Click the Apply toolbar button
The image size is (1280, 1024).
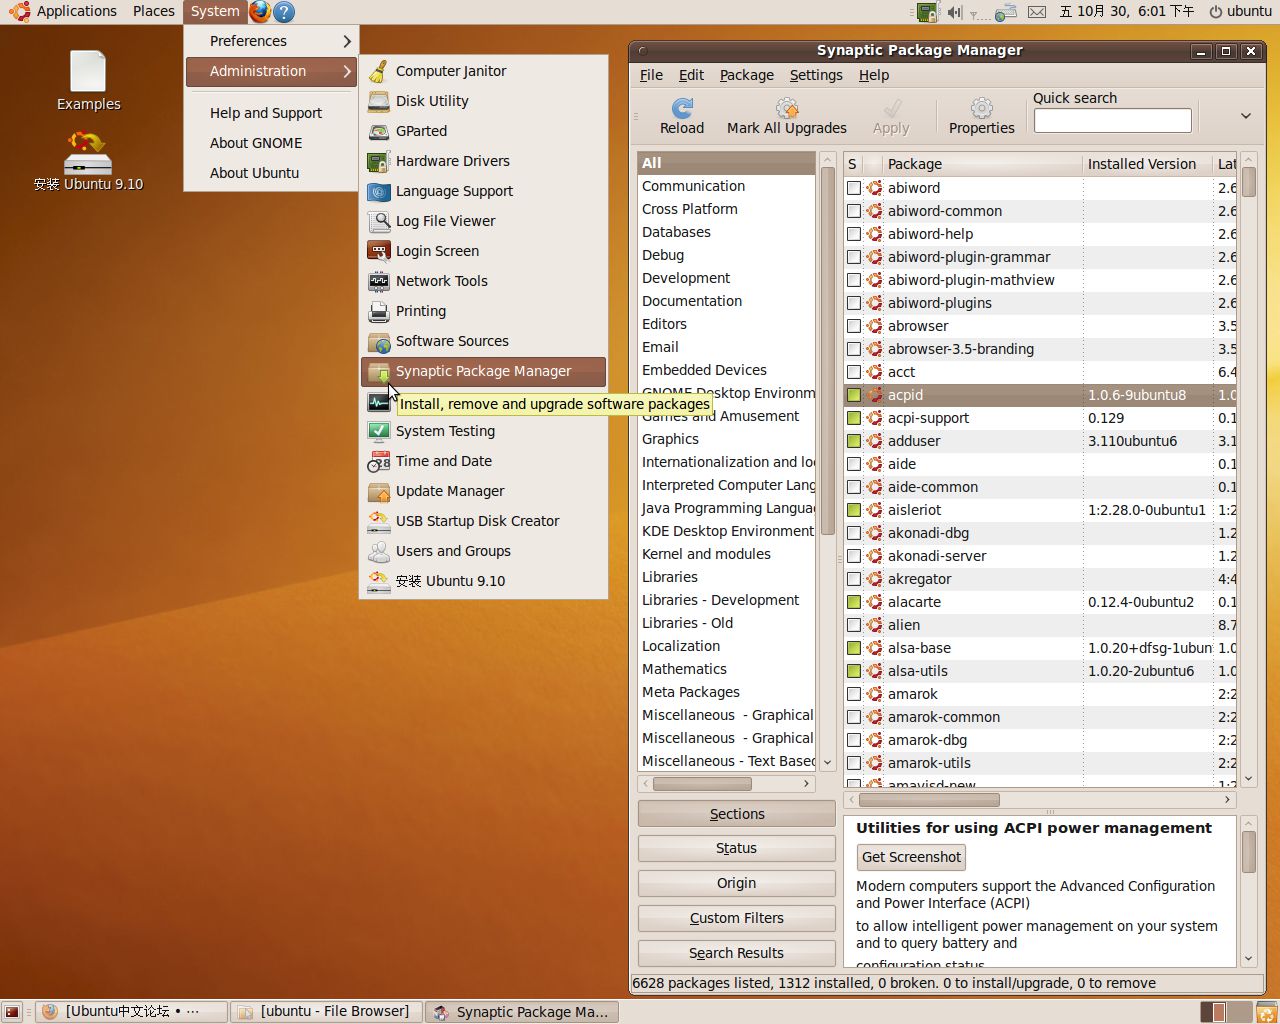tap(891, 116)
